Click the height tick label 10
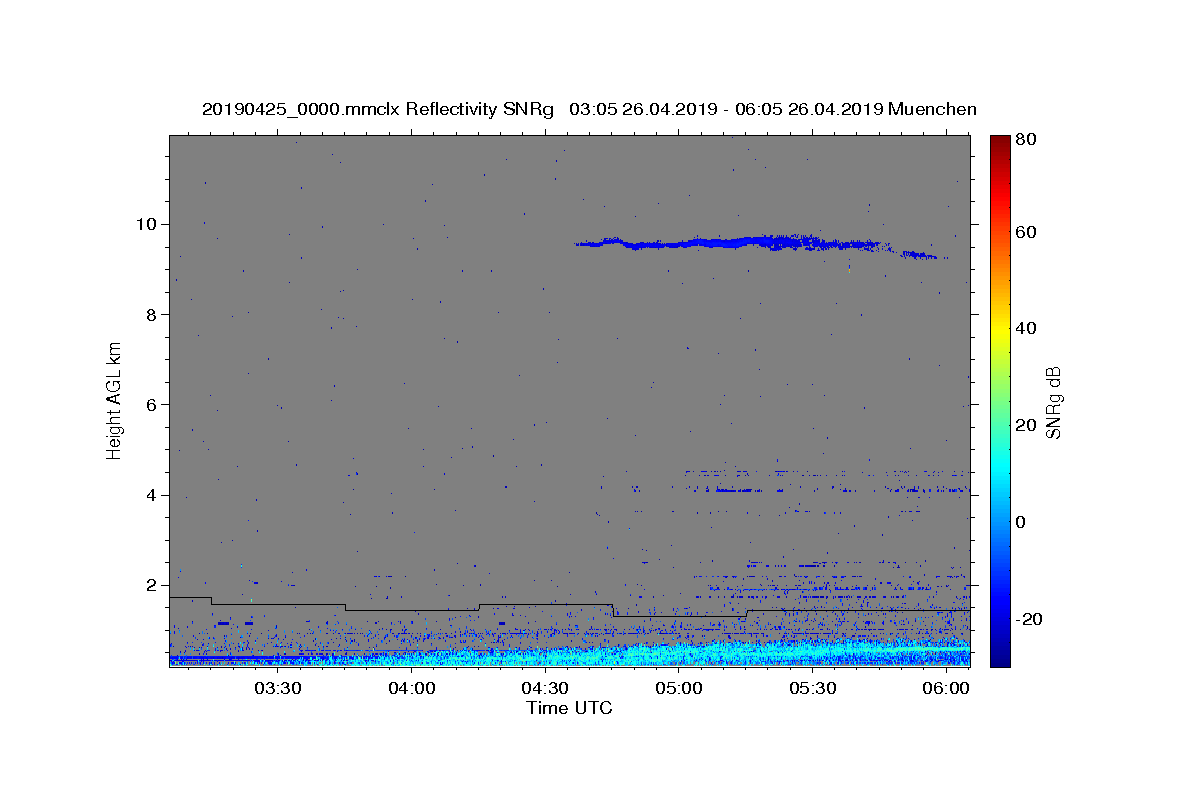 click(147, 224)
